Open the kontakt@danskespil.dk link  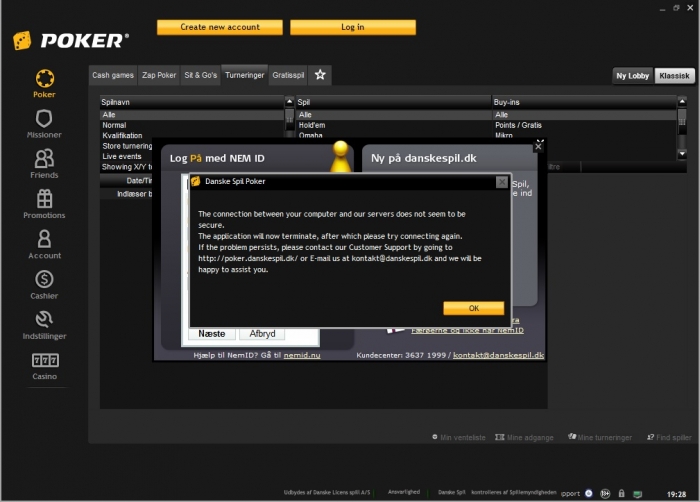coord(498,356)
